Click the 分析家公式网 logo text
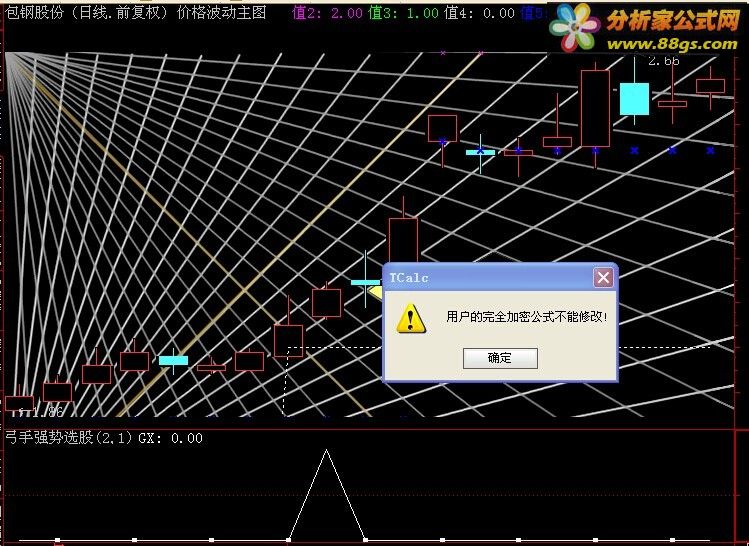The image size is (749, 546). pos(673,20)
